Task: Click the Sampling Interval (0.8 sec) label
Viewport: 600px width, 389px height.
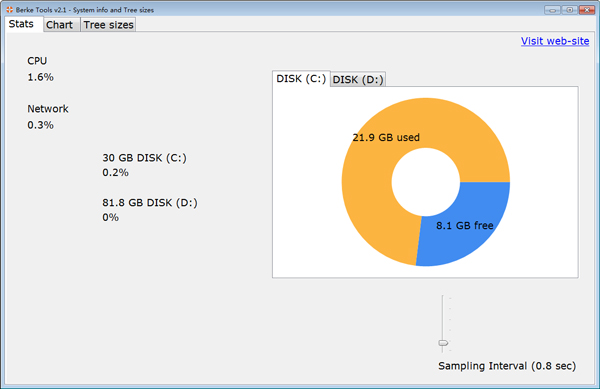Action: click(x=507, y=366)
